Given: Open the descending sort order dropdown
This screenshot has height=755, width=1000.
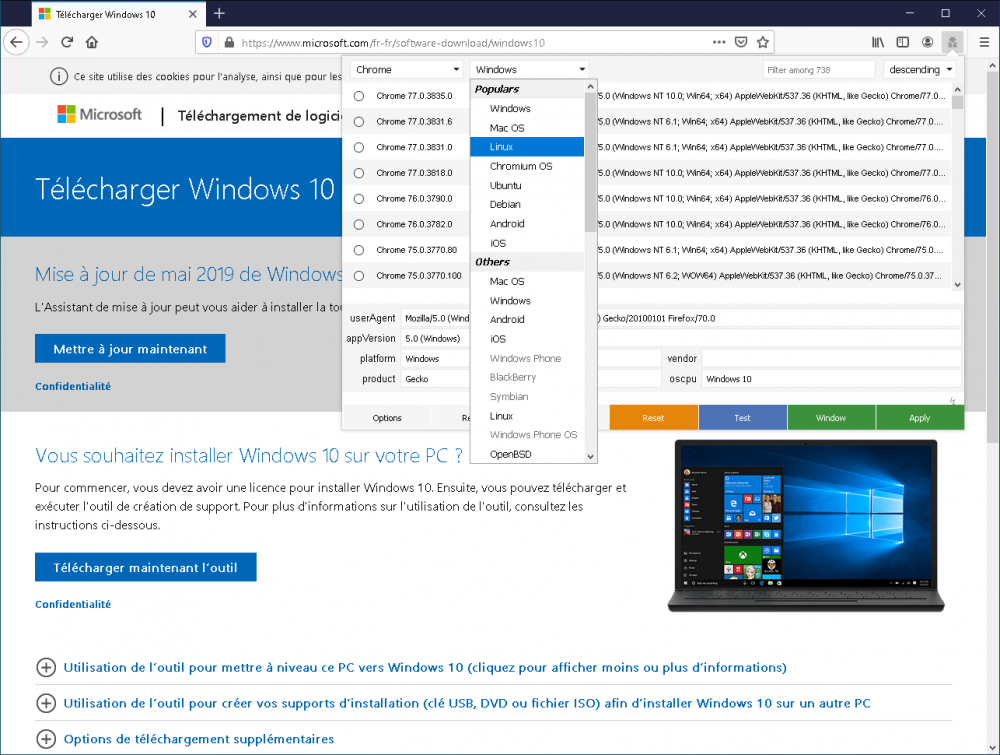Looking at the screenshot, I should coord(920,70).
